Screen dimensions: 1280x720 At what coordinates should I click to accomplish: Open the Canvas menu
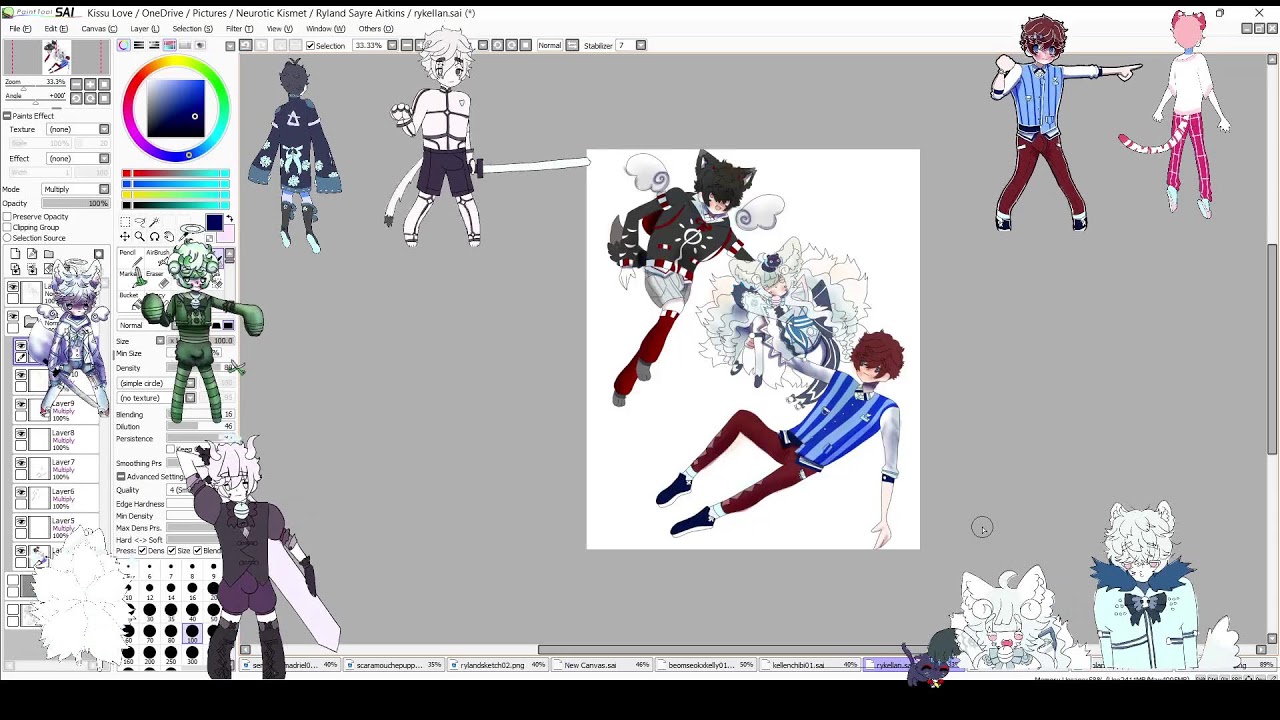pos(98,28)
